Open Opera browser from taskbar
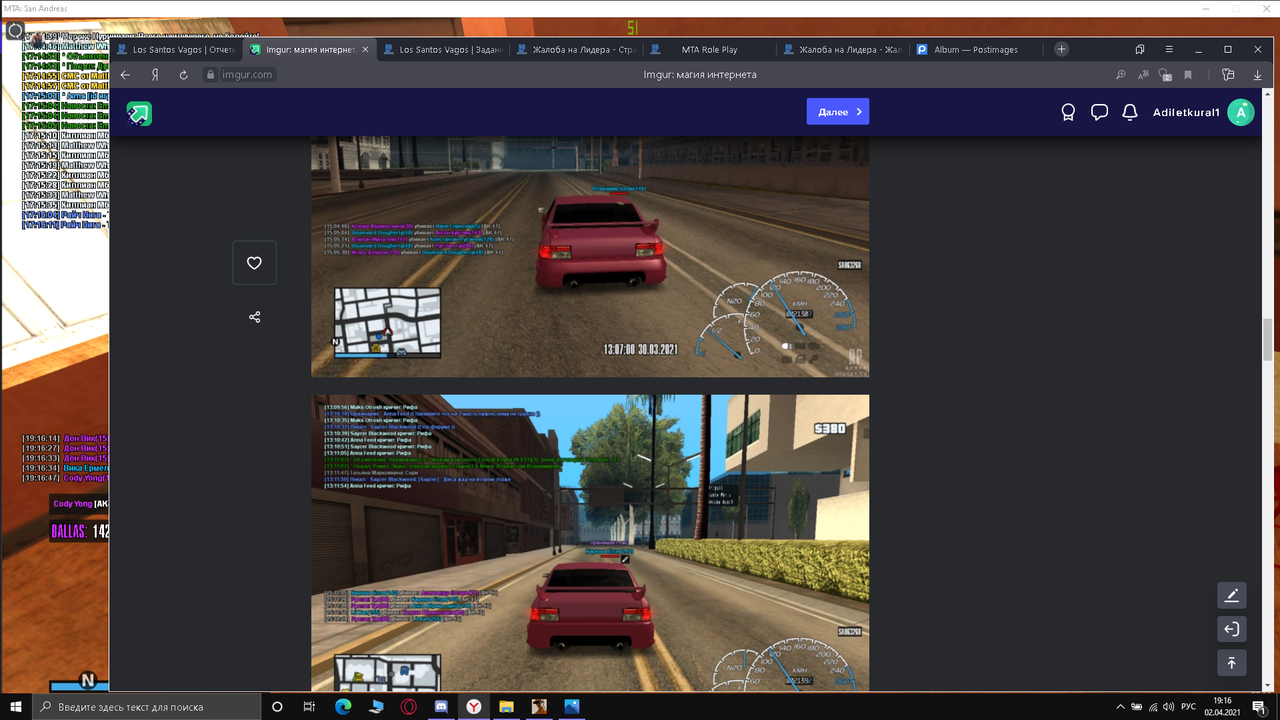The height and width of the screenshot is (720, 1280). tap(408, 706)
